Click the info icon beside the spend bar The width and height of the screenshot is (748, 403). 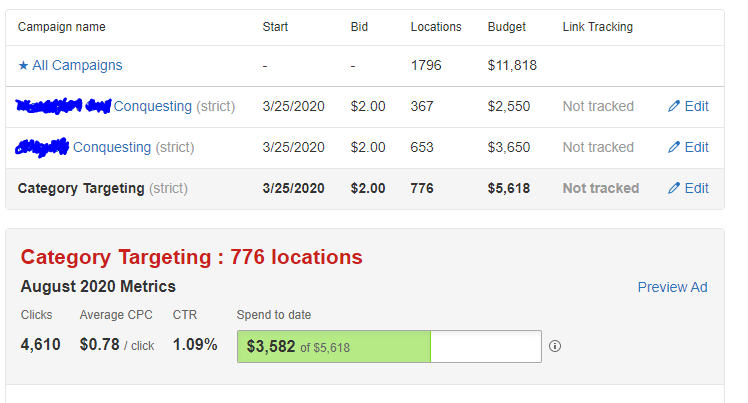[x=555, y=346]
